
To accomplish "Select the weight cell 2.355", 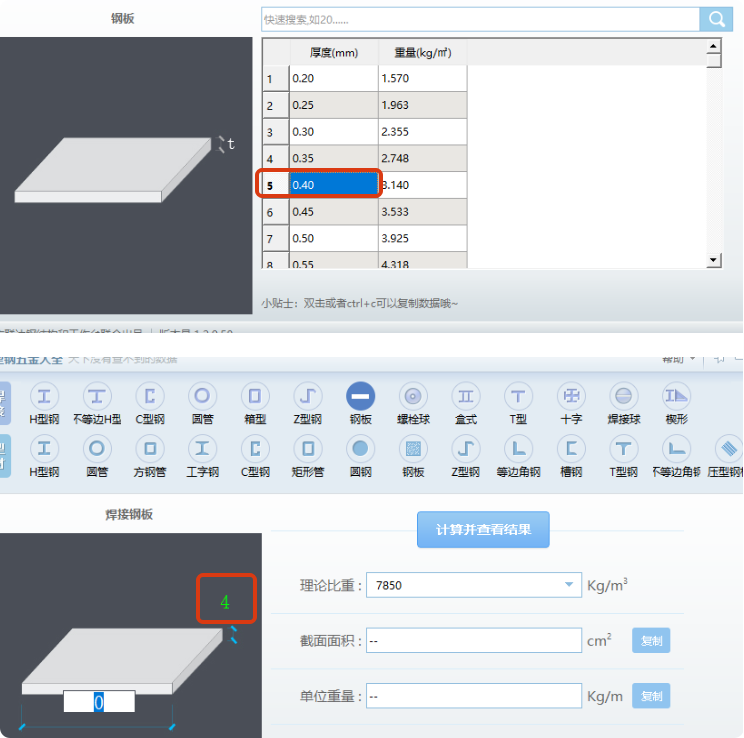I will (423, 131).
